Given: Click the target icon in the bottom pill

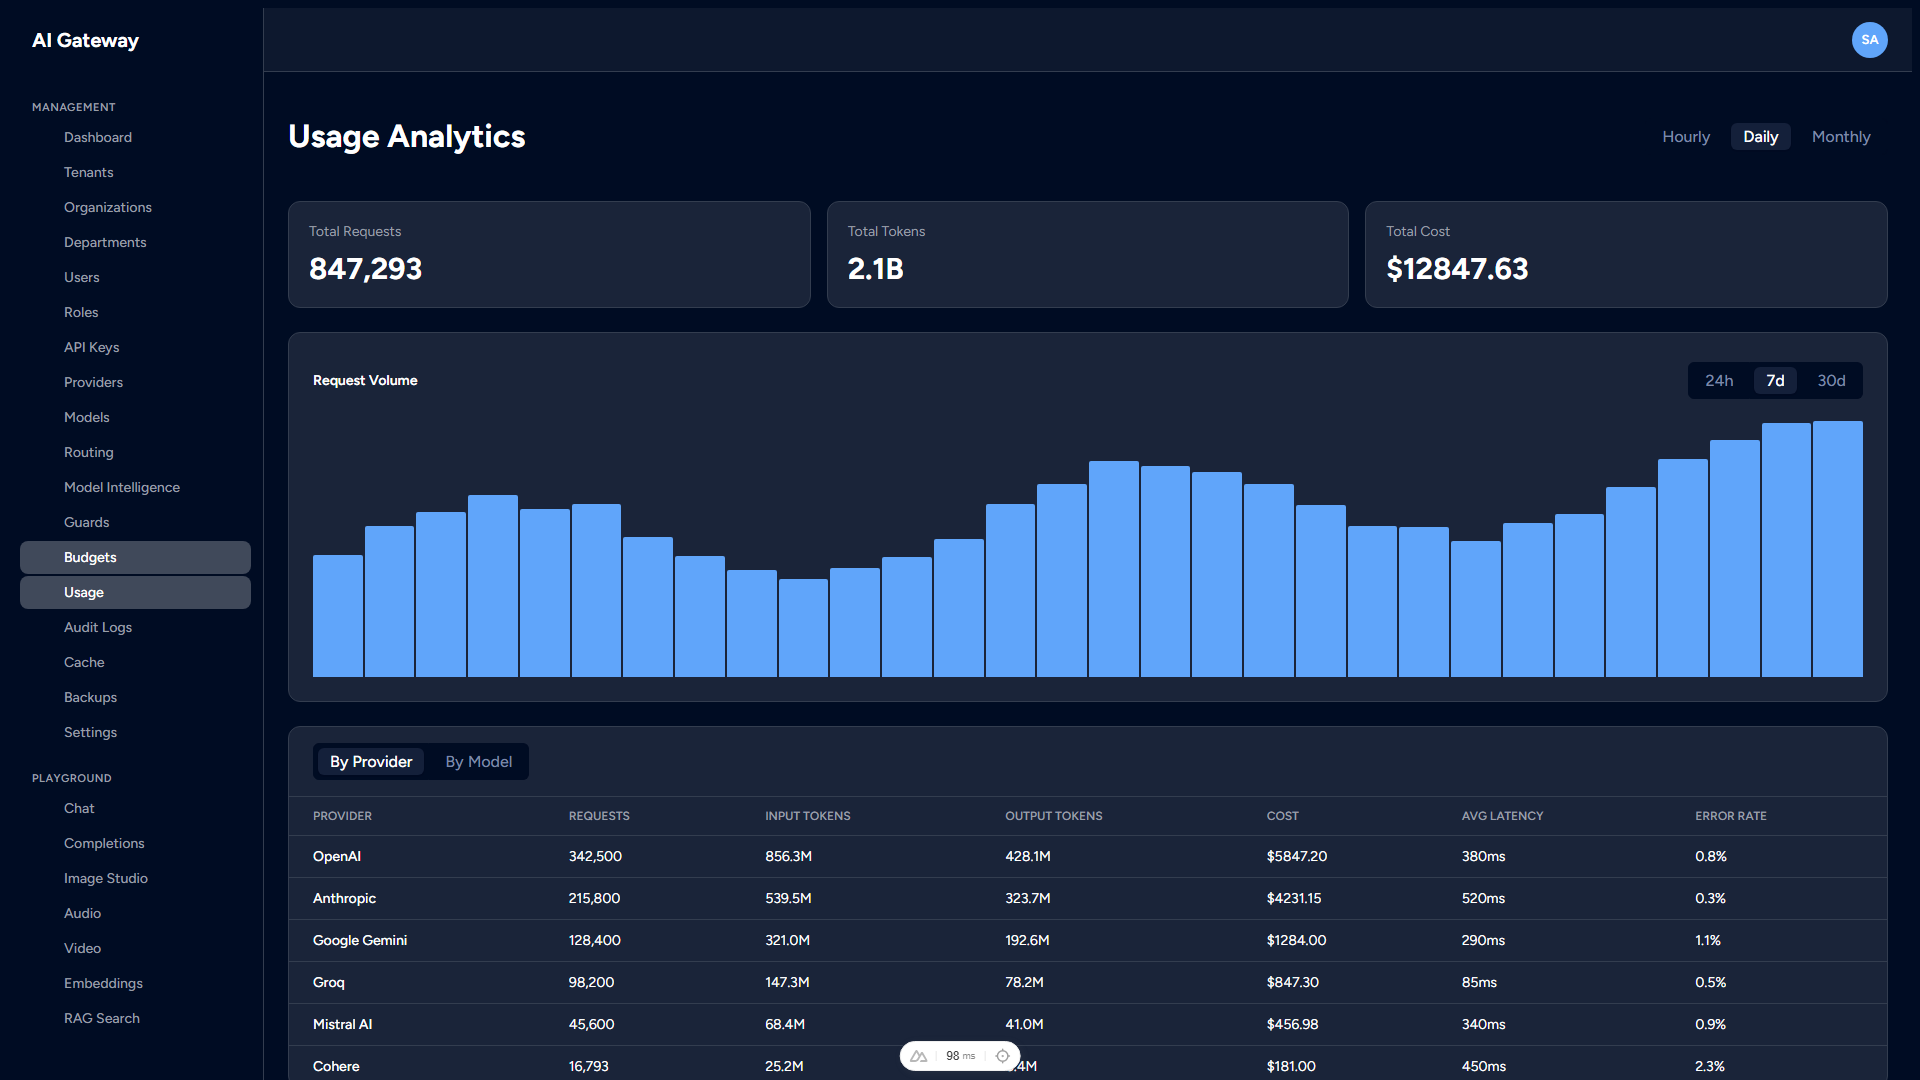Looking at the screenshot, I should point(1003,1056).
